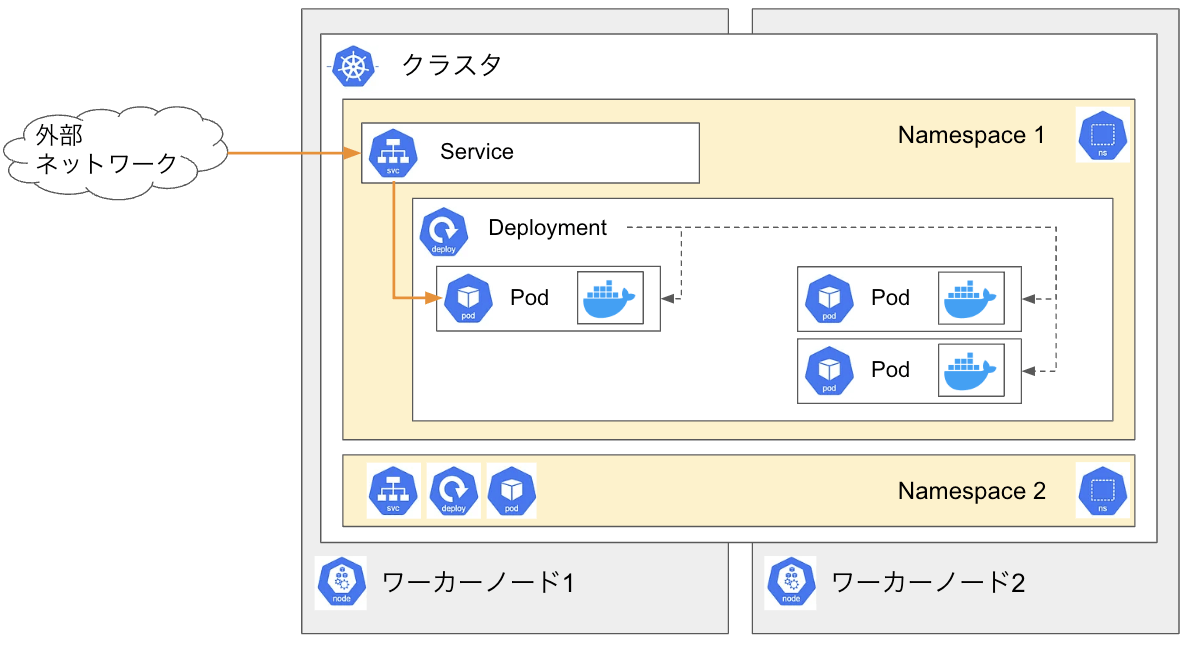Click the 外部ネットワーク cloud shape
The height and width of the screenshot is (645, 1184).
click(115, 153)
